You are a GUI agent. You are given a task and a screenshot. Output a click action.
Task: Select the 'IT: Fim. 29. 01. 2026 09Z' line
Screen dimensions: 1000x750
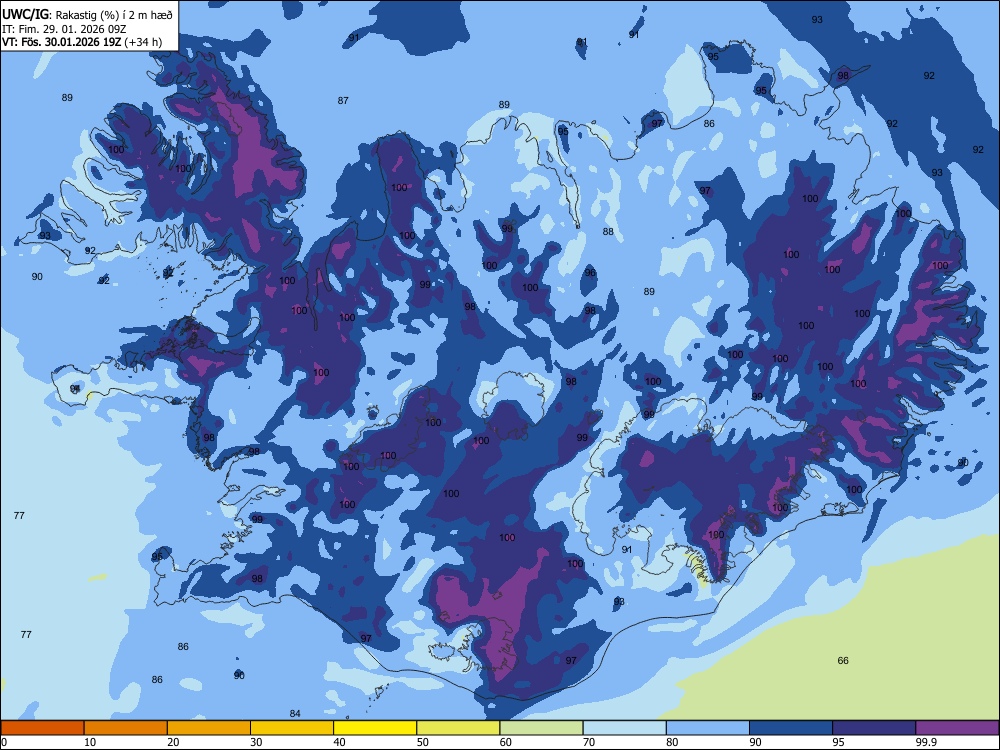tap(64, 29)
